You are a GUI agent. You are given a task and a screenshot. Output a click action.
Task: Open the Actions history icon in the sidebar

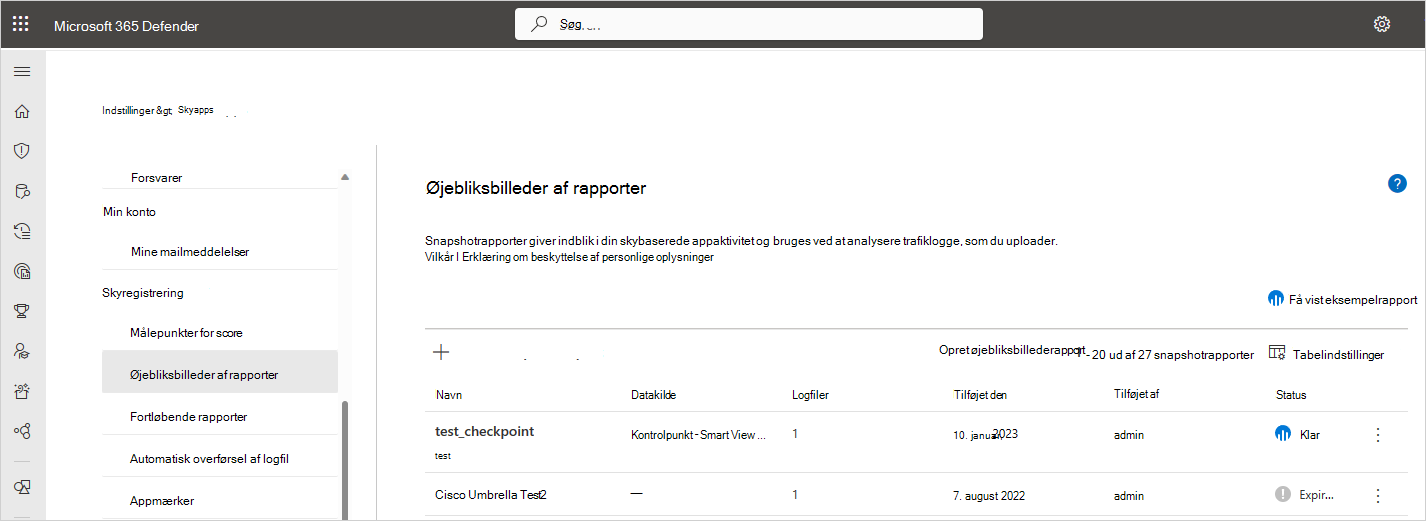(x=21, y=231)
